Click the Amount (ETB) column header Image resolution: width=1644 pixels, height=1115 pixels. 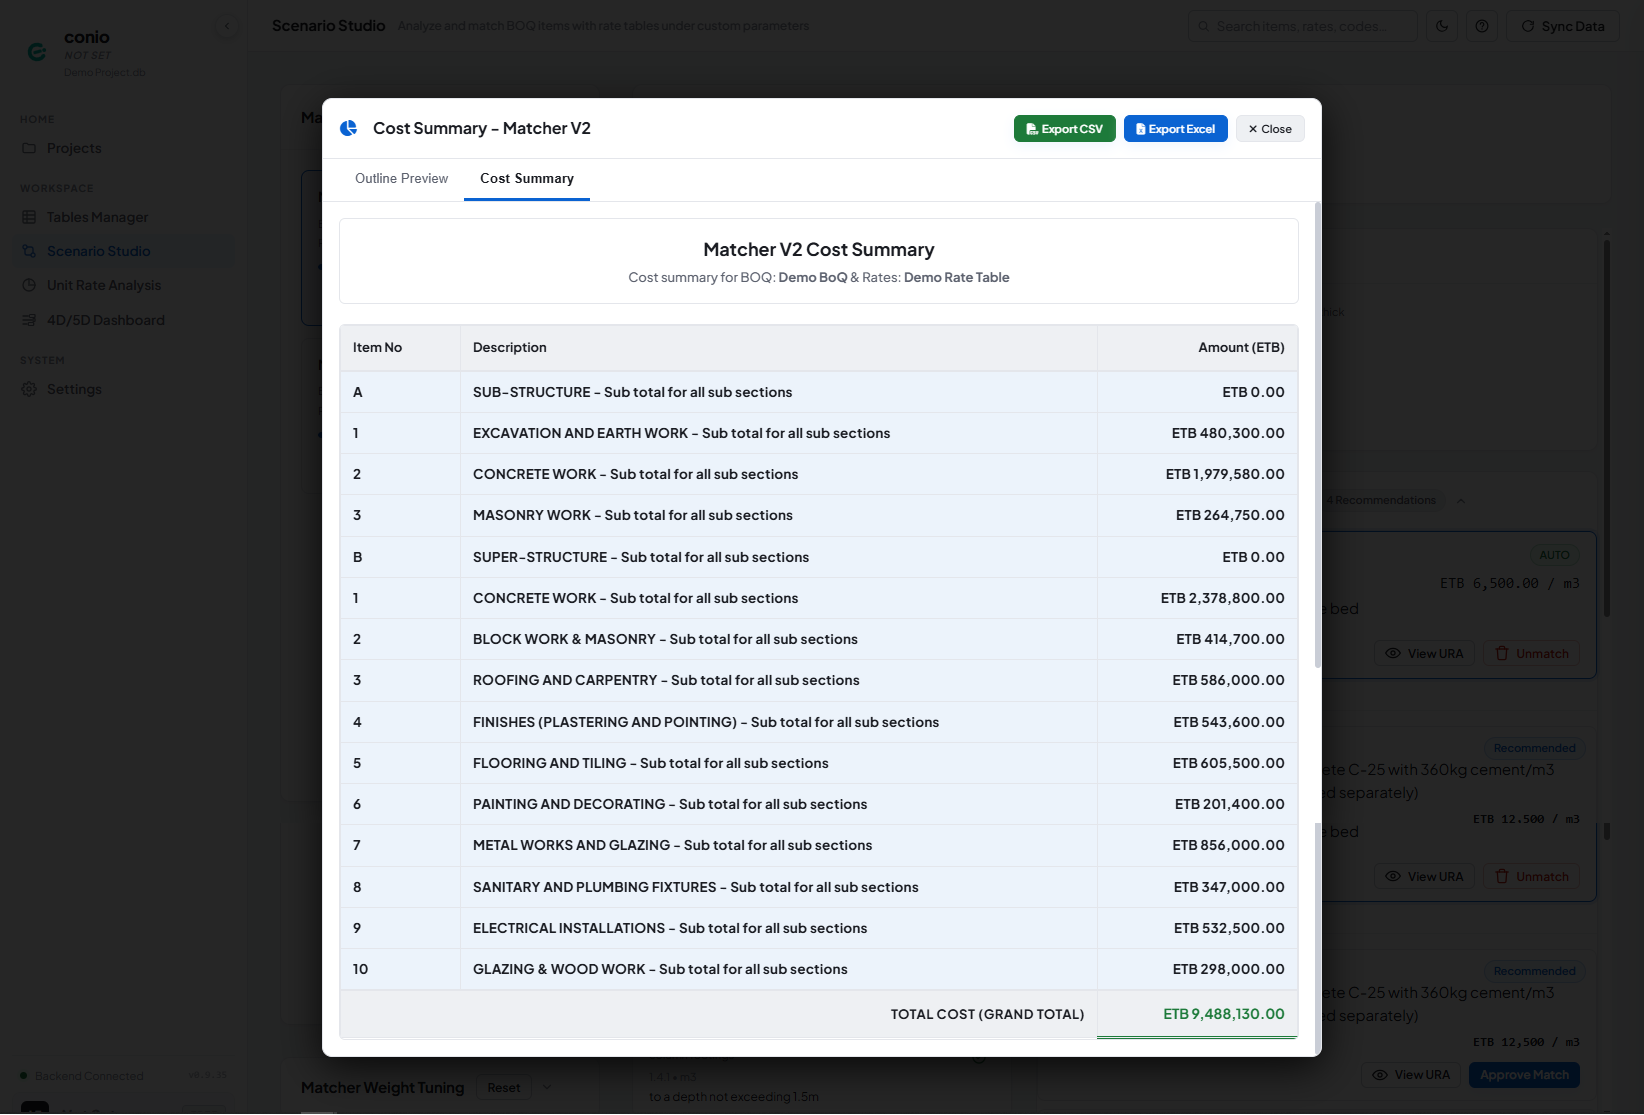1198,348
